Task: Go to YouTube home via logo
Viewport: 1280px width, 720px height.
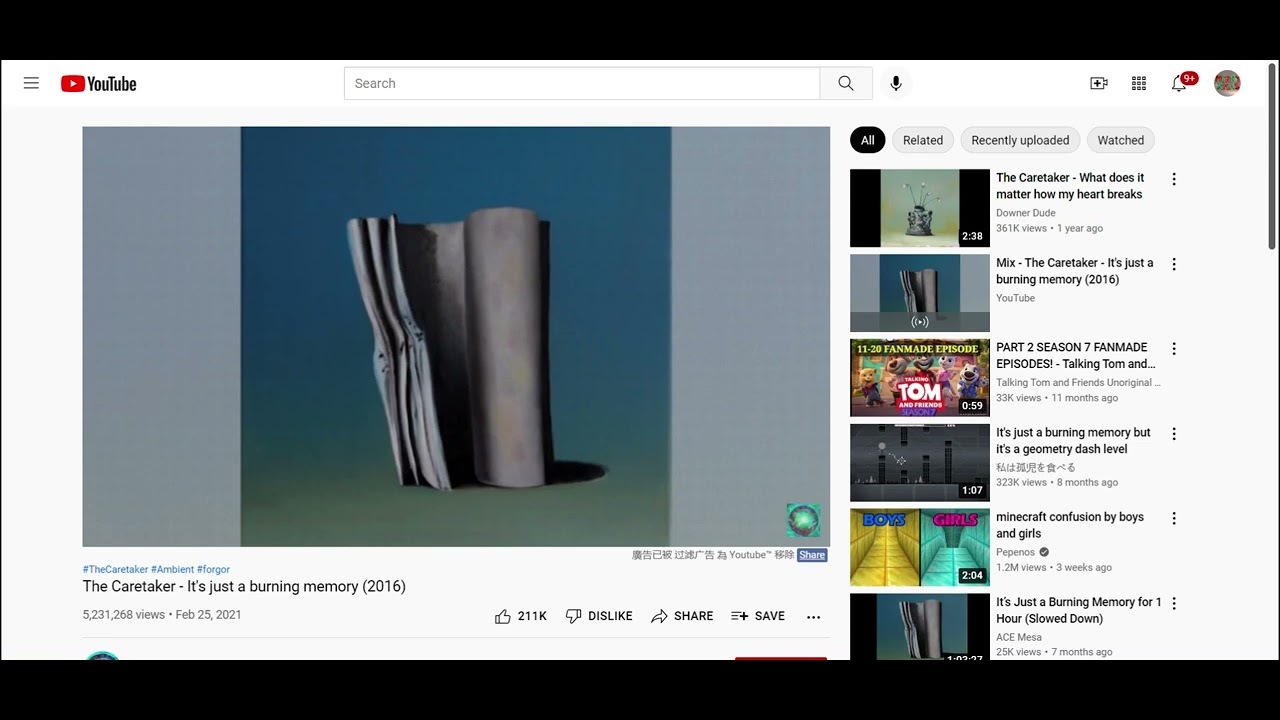Action: tap(98, 84)
